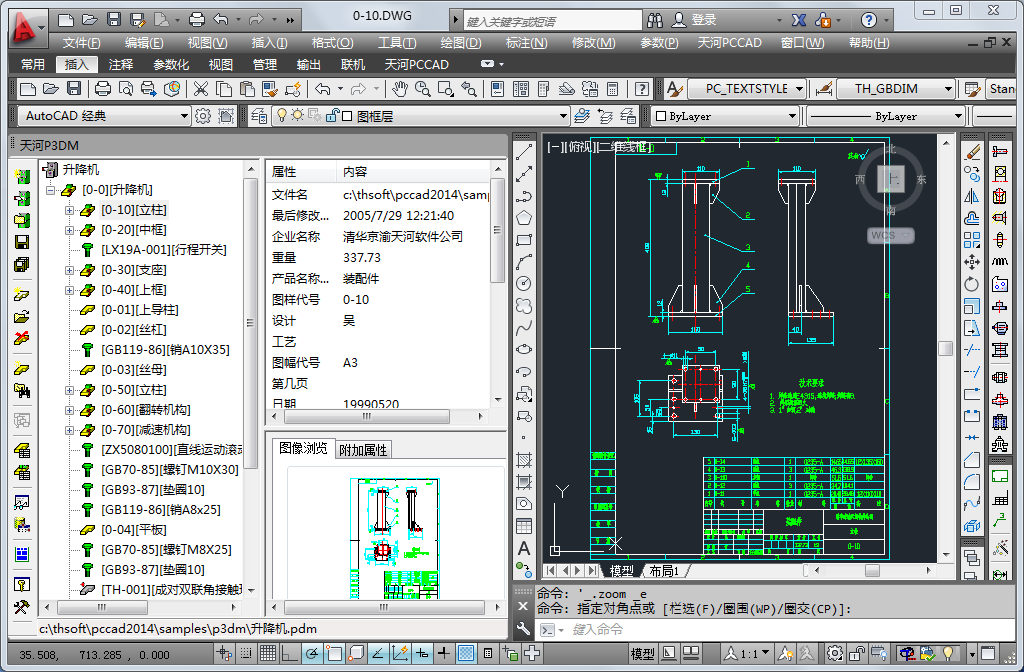This screenshot has width=1024, height=672.
Task: Open the PC_TEXTSTYLE text style dropdown
Action: coord(799,89)
